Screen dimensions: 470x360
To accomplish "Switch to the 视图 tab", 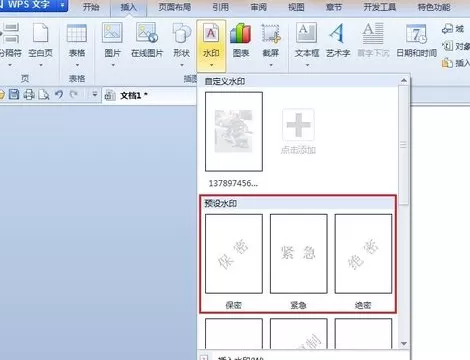I will pyautogui.click(x=296, y=7).
